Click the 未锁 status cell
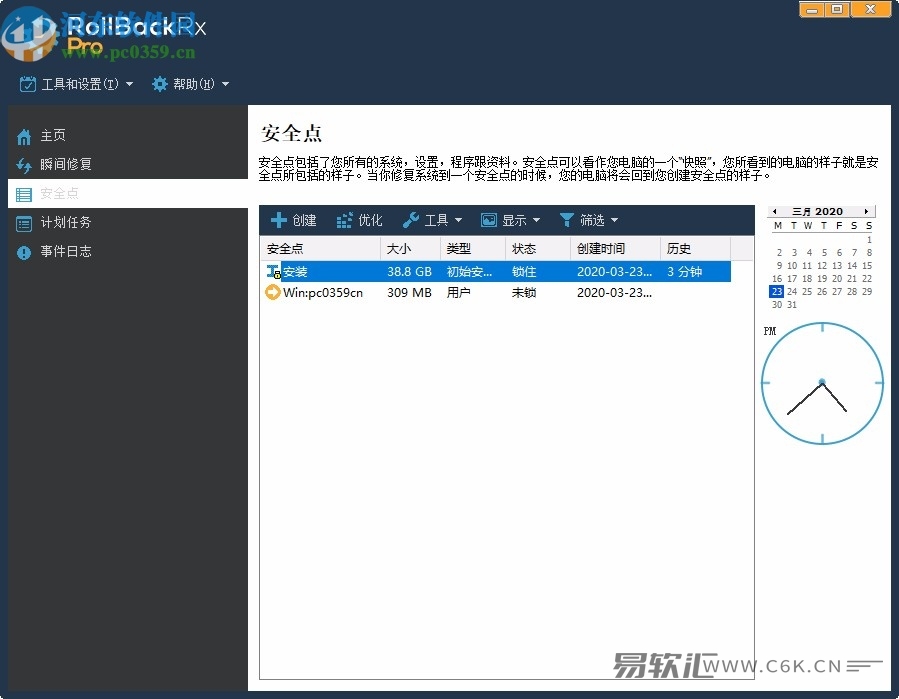 [x=524, y=292]
